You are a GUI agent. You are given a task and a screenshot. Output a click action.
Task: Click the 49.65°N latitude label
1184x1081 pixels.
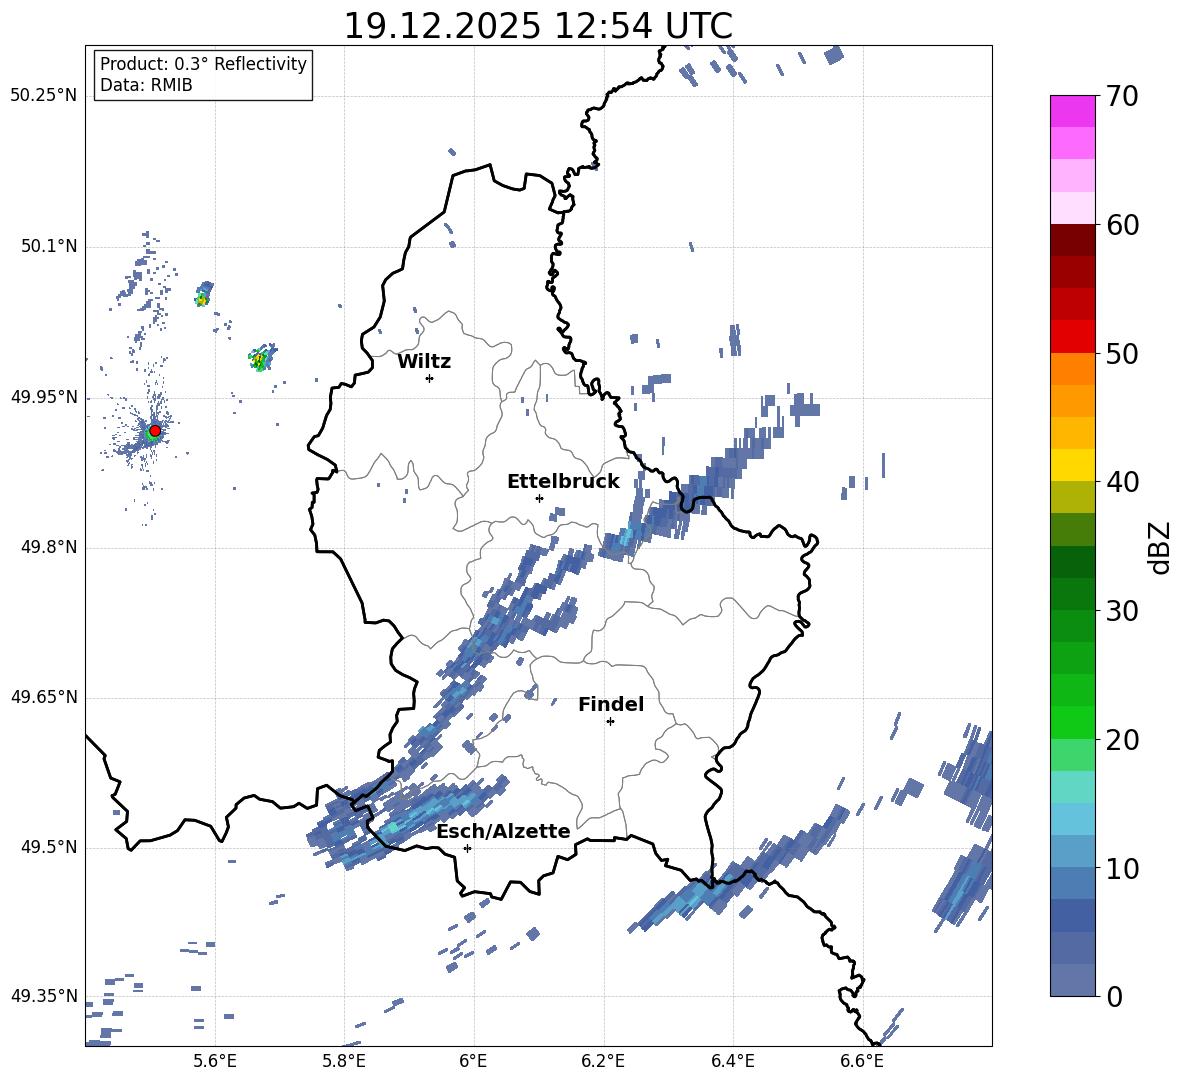point(44,697)
